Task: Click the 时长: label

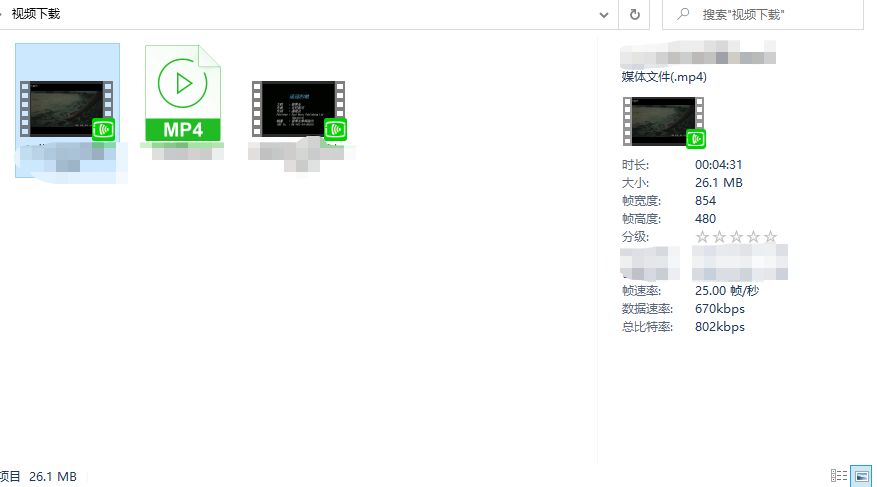Action: [x=635, y=165]
